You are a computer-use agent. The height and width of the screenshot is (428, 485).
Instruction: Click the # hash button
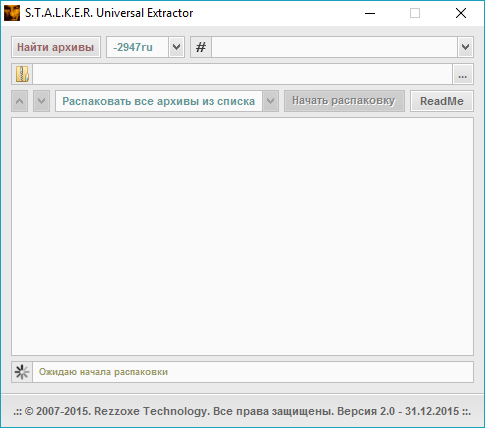coord(201,47)
